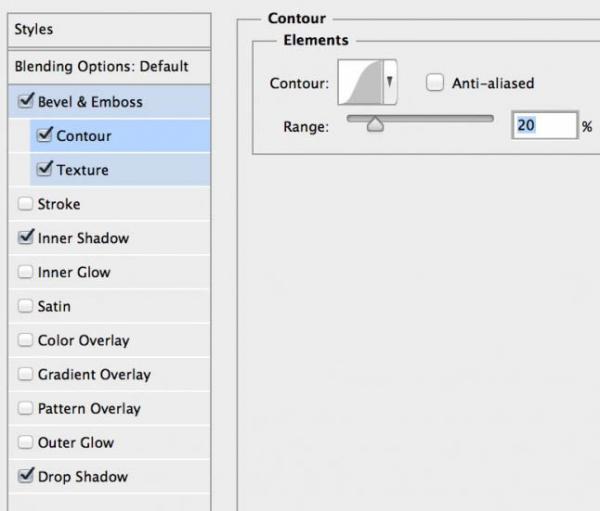
Task: Click the Range slider handle
Action: [375, 125]
